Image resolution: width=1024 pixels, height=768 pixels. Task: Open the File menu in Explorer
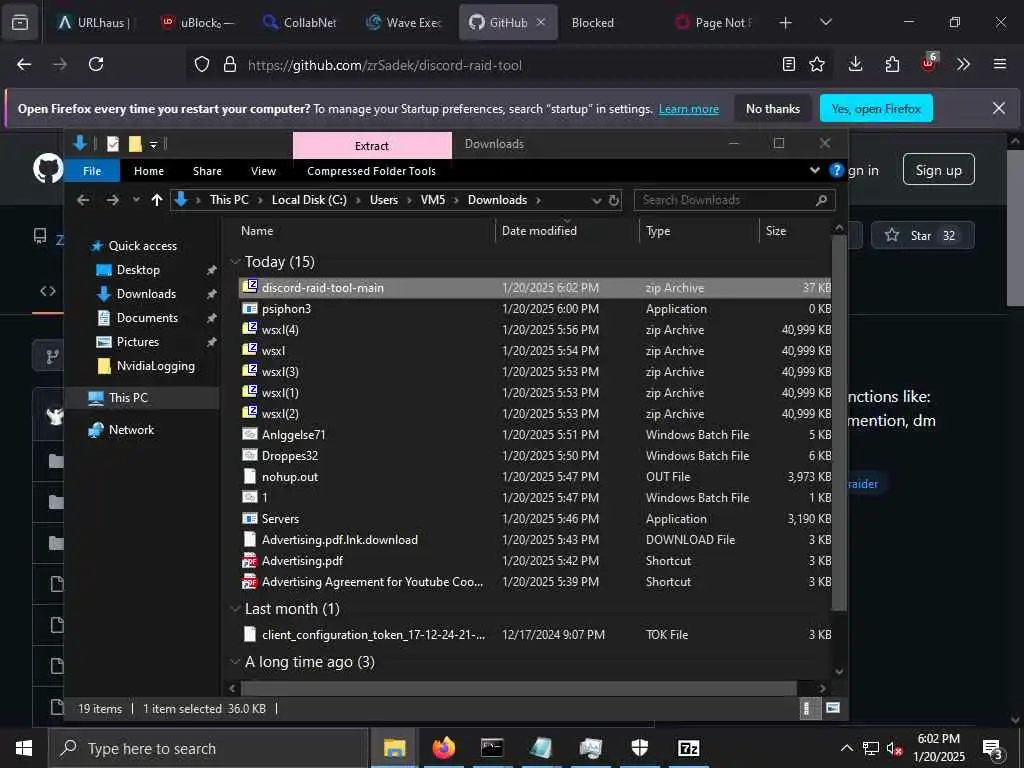coord(92,171)
